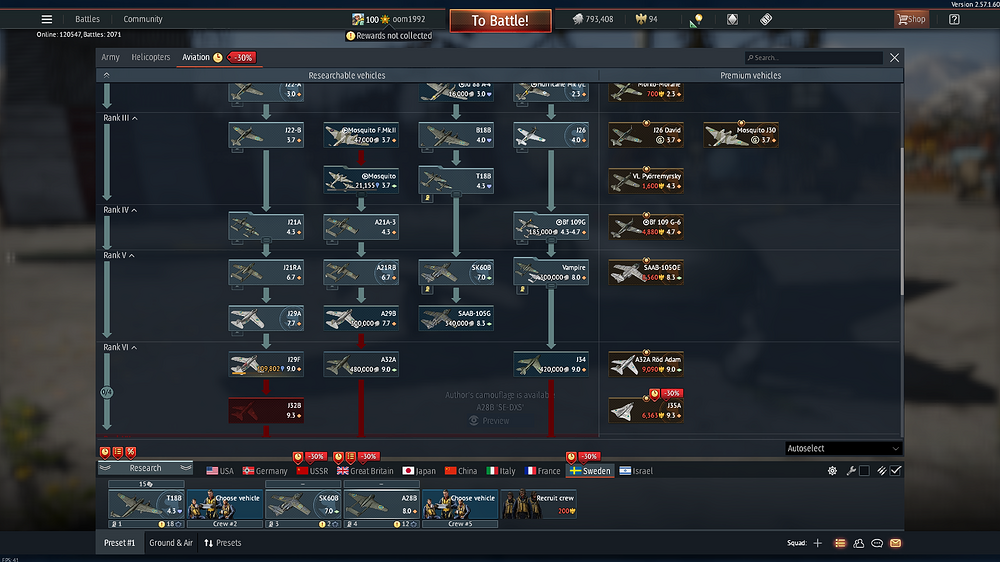Select the A32A attacker
This screenshot has height=562, width=1000.
click(x=361, y=364)
